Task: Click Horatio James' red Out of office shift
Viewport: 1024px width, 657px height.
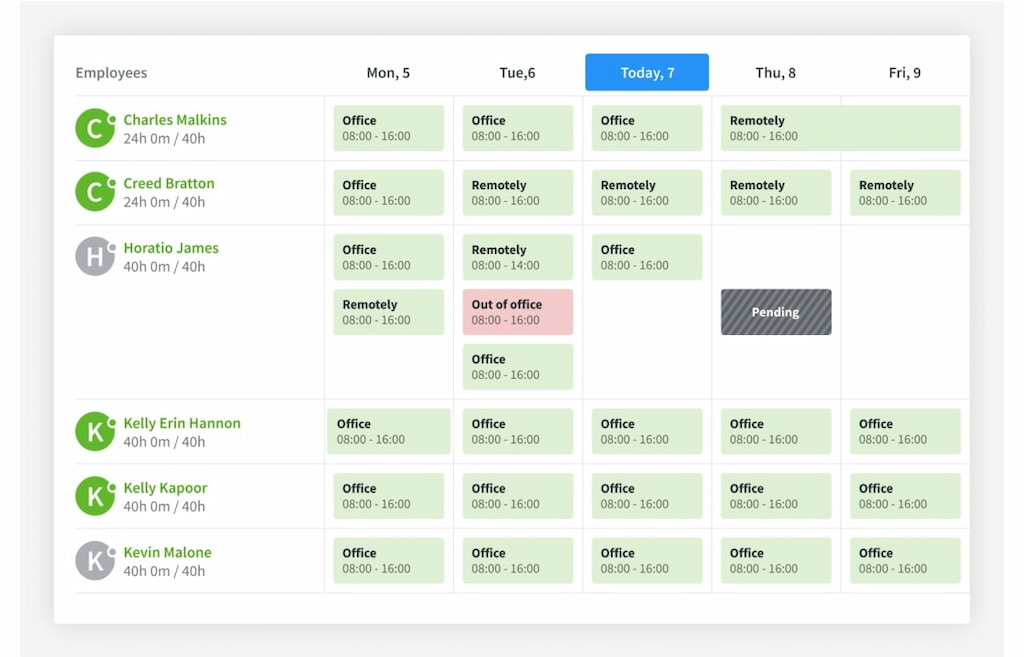Action: 517,312
